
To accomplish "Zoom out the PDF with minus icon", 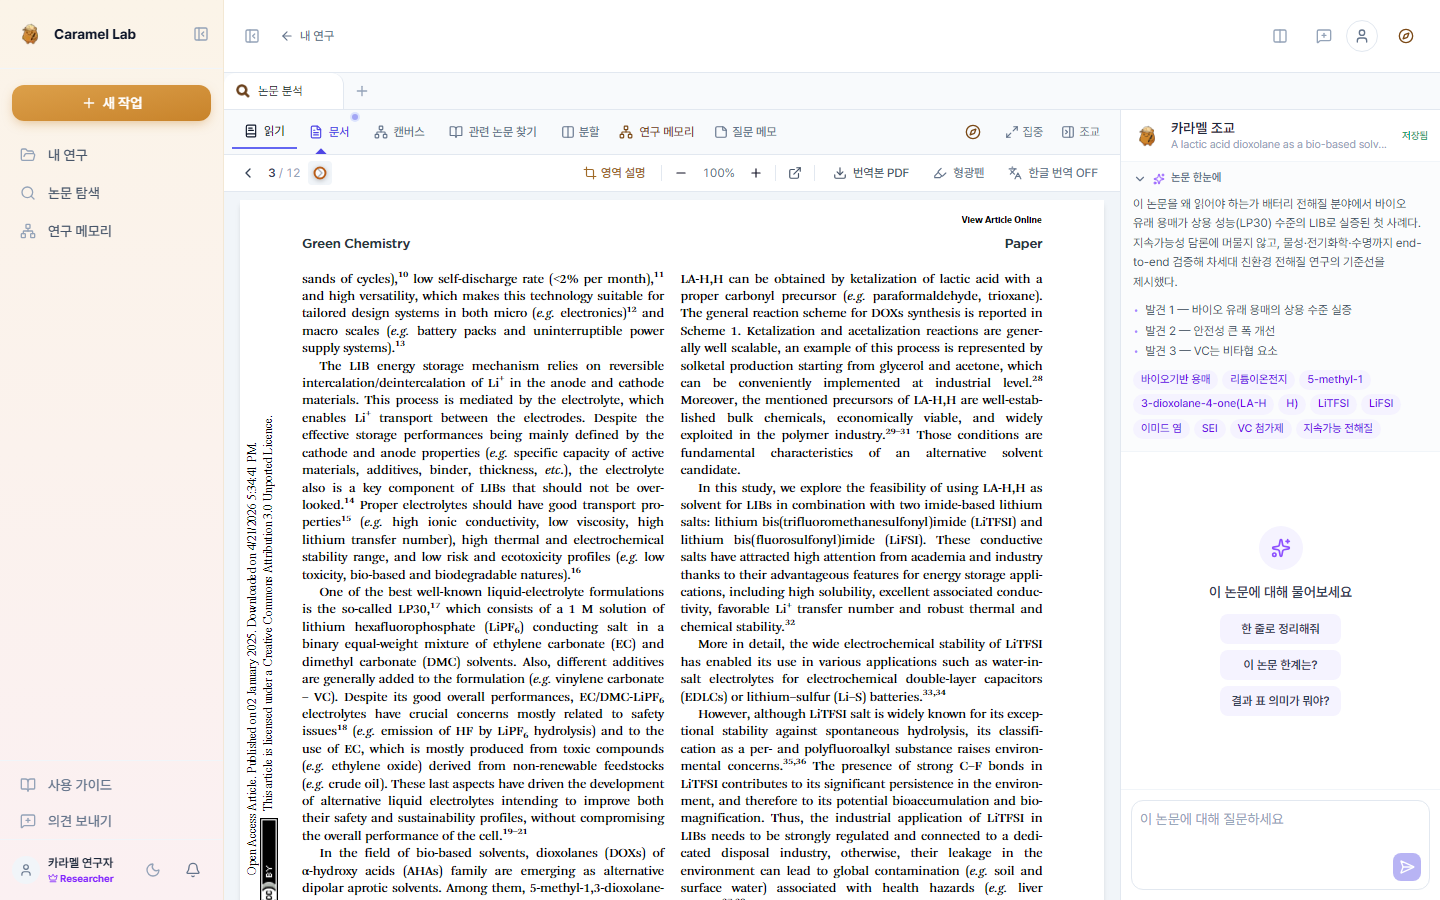I will (x=681, y=173).
